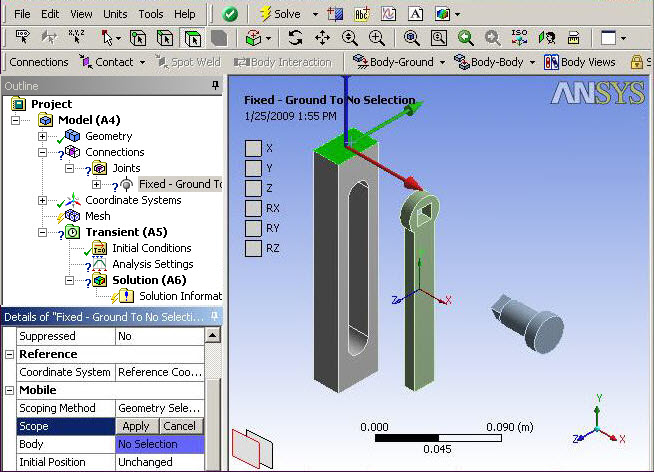Click the Abc annotation label icon
This screenshot has width=654, height=472.
(x=362, y=15)
